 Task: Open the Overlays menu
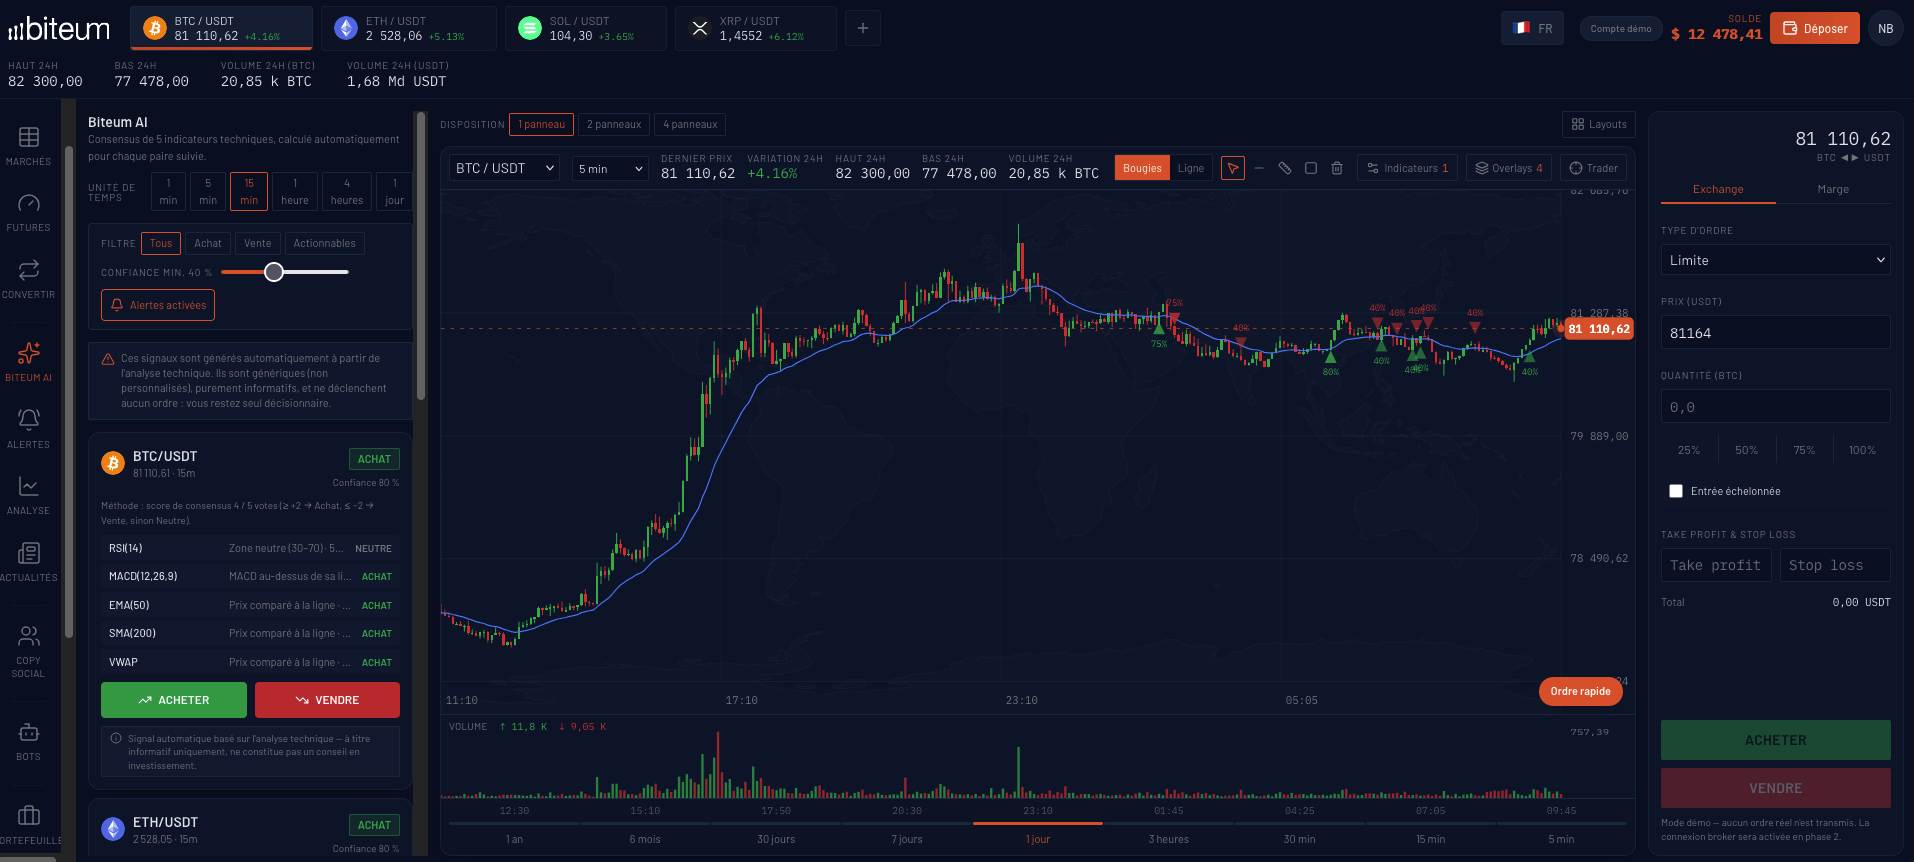tap(1509, 168)
